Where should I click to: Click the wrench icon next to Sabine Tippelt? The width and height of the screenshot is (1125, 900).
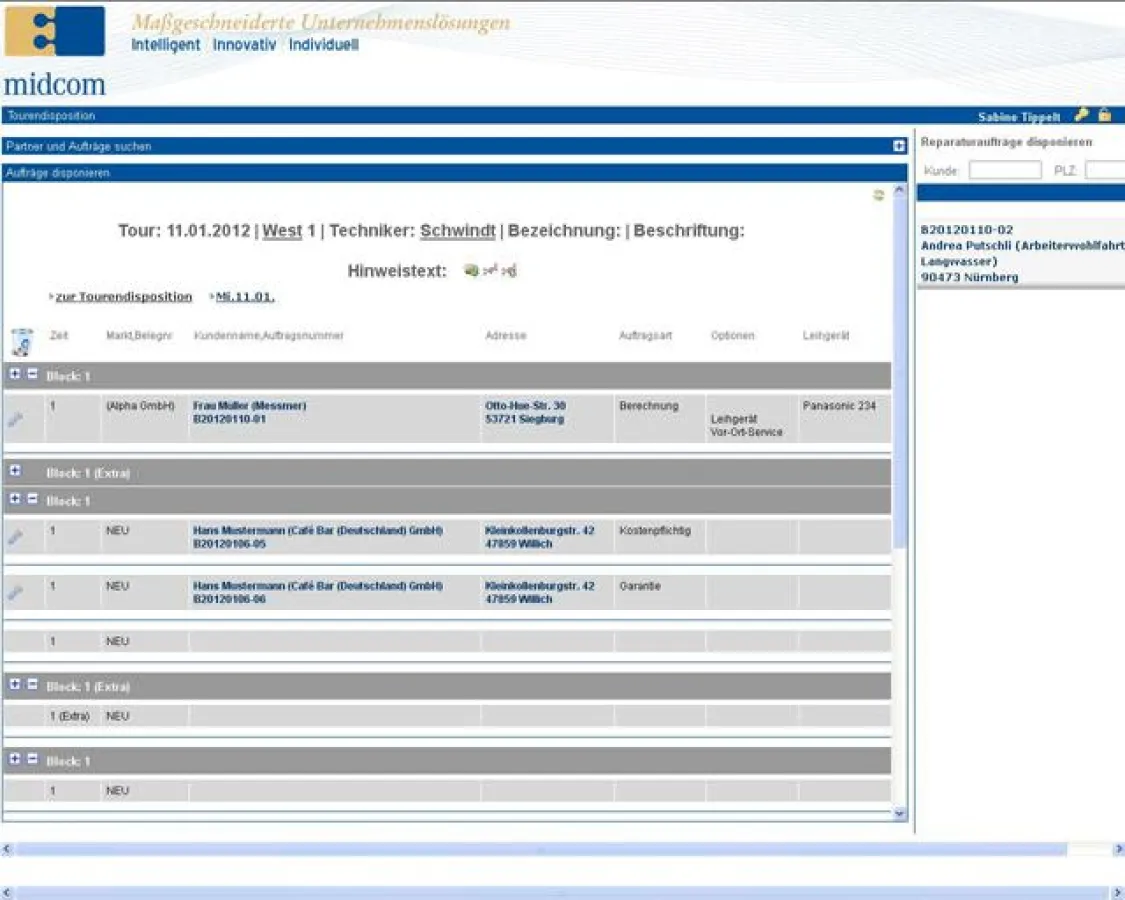point(1080,116)
